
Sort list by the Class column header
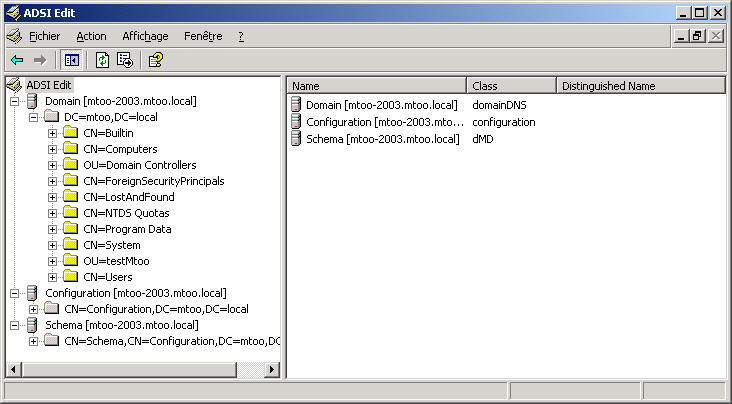point(510,86)
